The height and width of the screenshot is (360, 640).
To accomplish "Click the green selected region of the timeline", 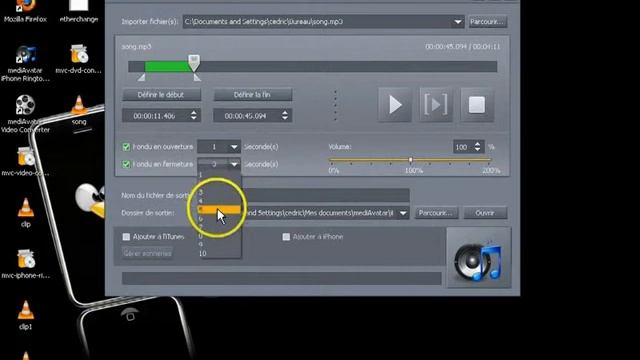I will 169,67.
